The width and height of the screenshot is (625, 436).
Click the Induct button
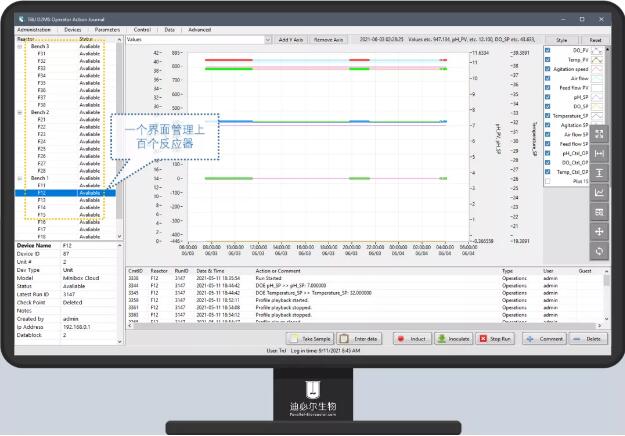(x=412, y=339)
